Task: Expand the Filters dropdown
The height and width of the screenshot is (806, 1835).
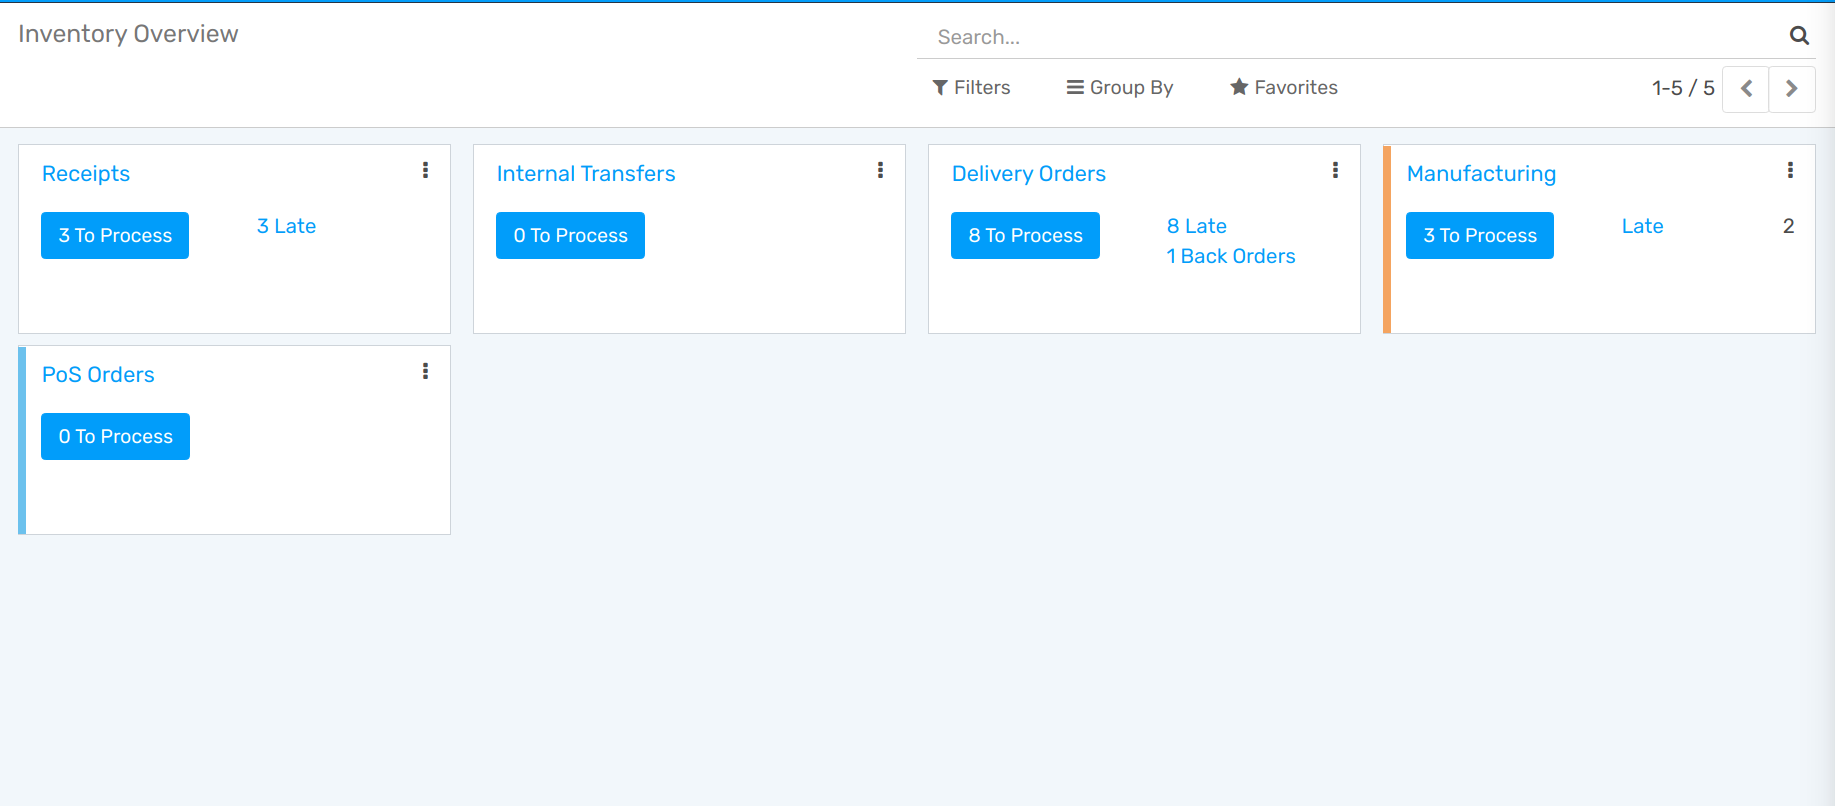Action: [971, 88]
